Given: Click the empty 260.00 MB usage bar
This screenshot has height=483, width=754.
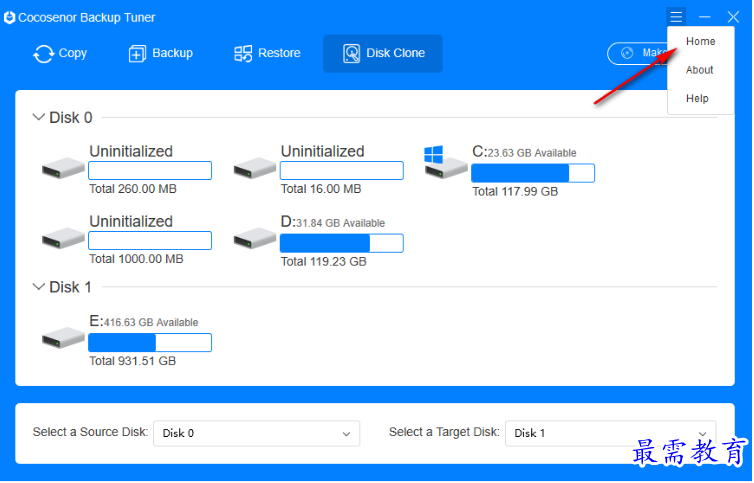Looking at the screenshot, I should 150,171.
